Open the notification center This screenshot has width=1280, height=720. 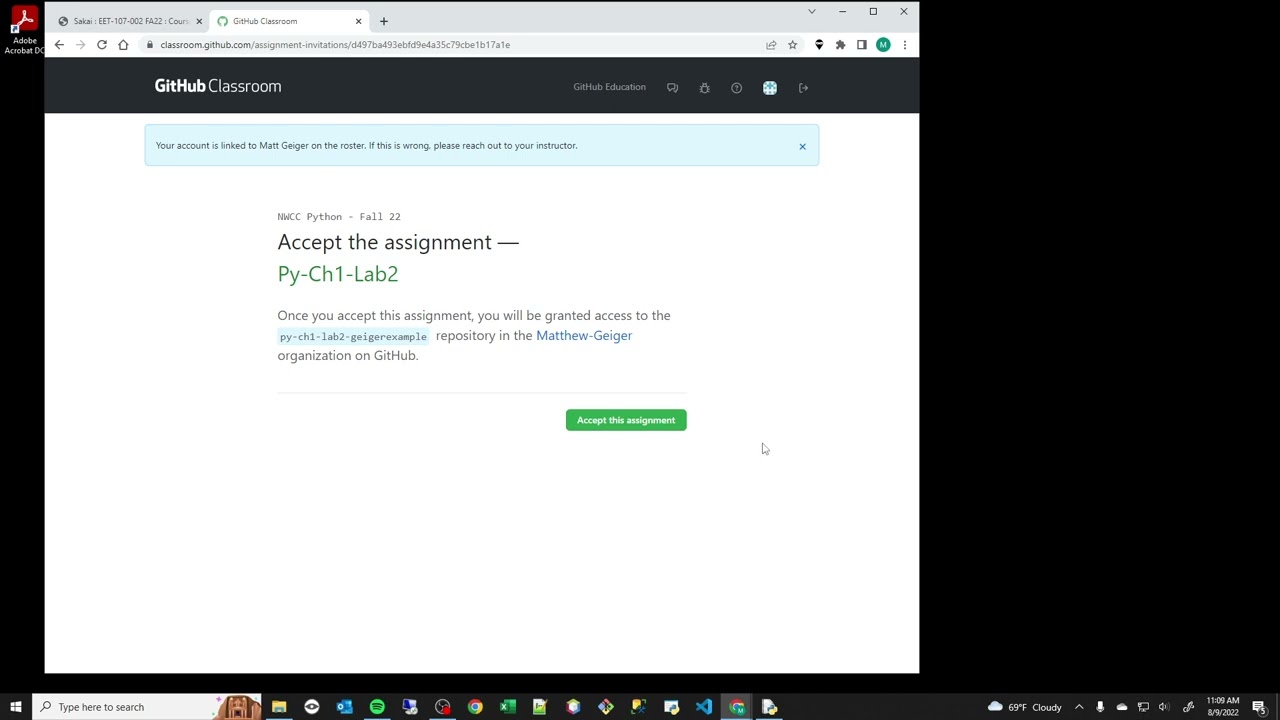1260,707
